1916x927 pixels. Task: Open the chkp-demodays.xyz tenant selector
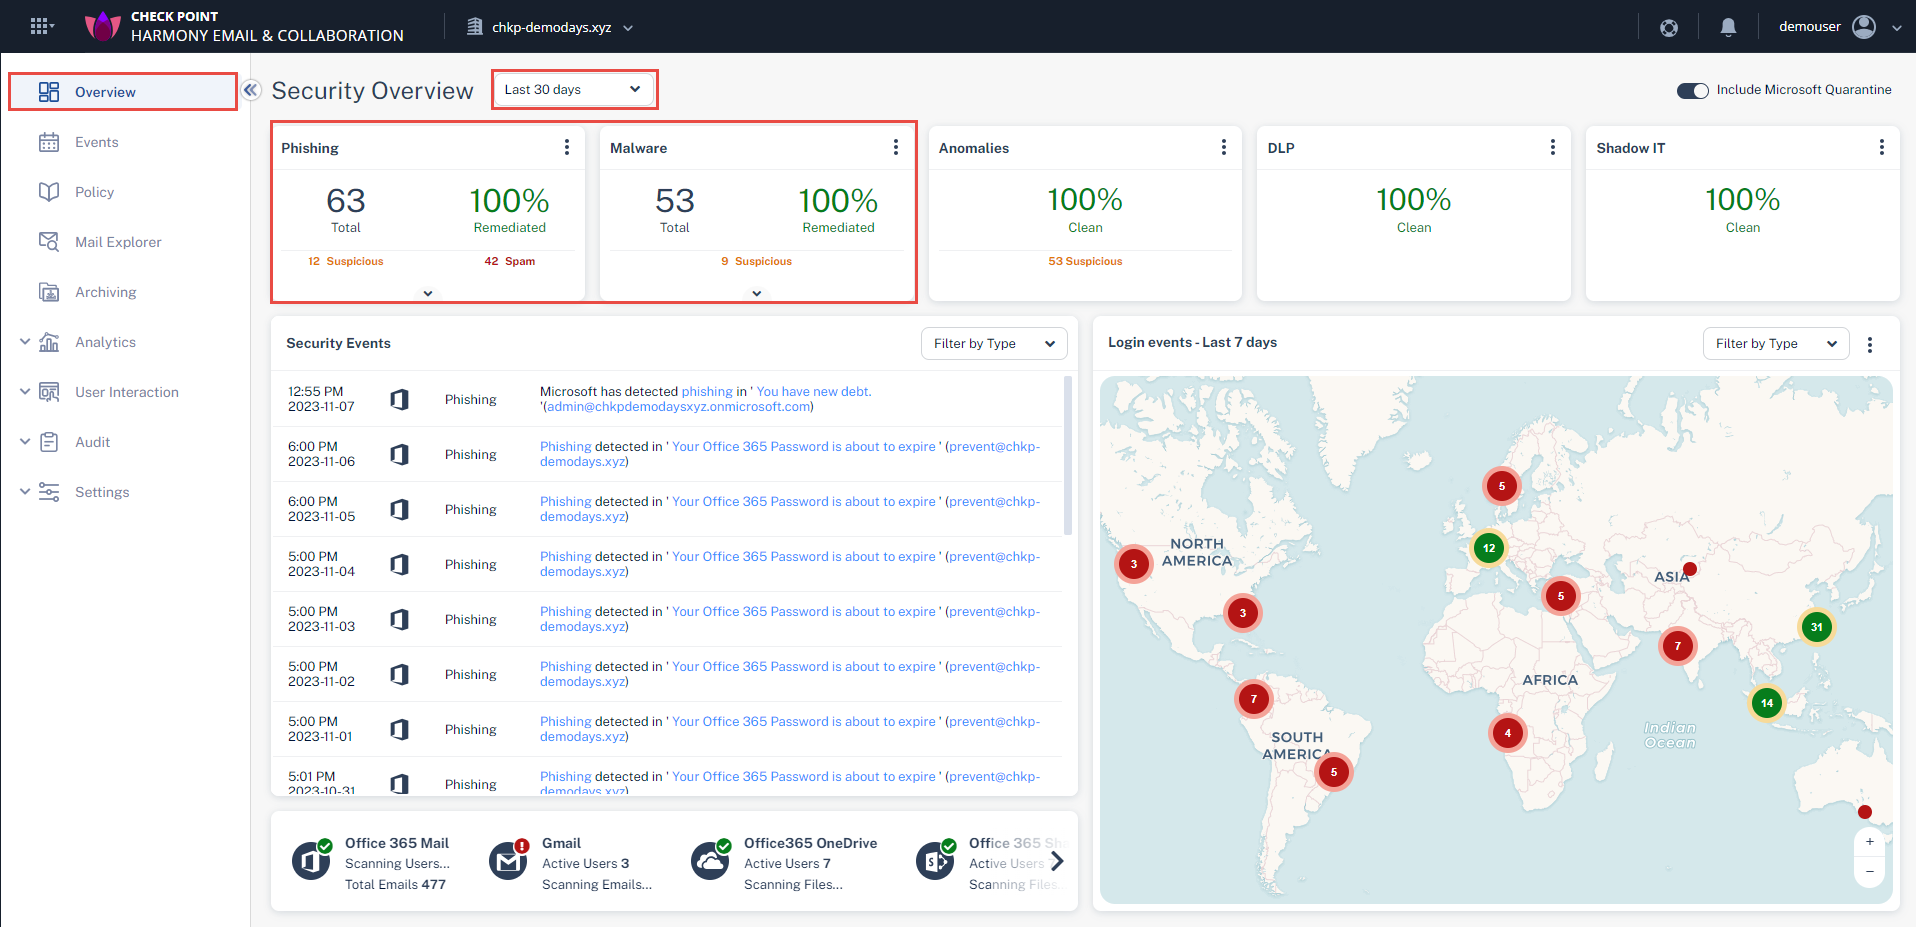(551, 27)
